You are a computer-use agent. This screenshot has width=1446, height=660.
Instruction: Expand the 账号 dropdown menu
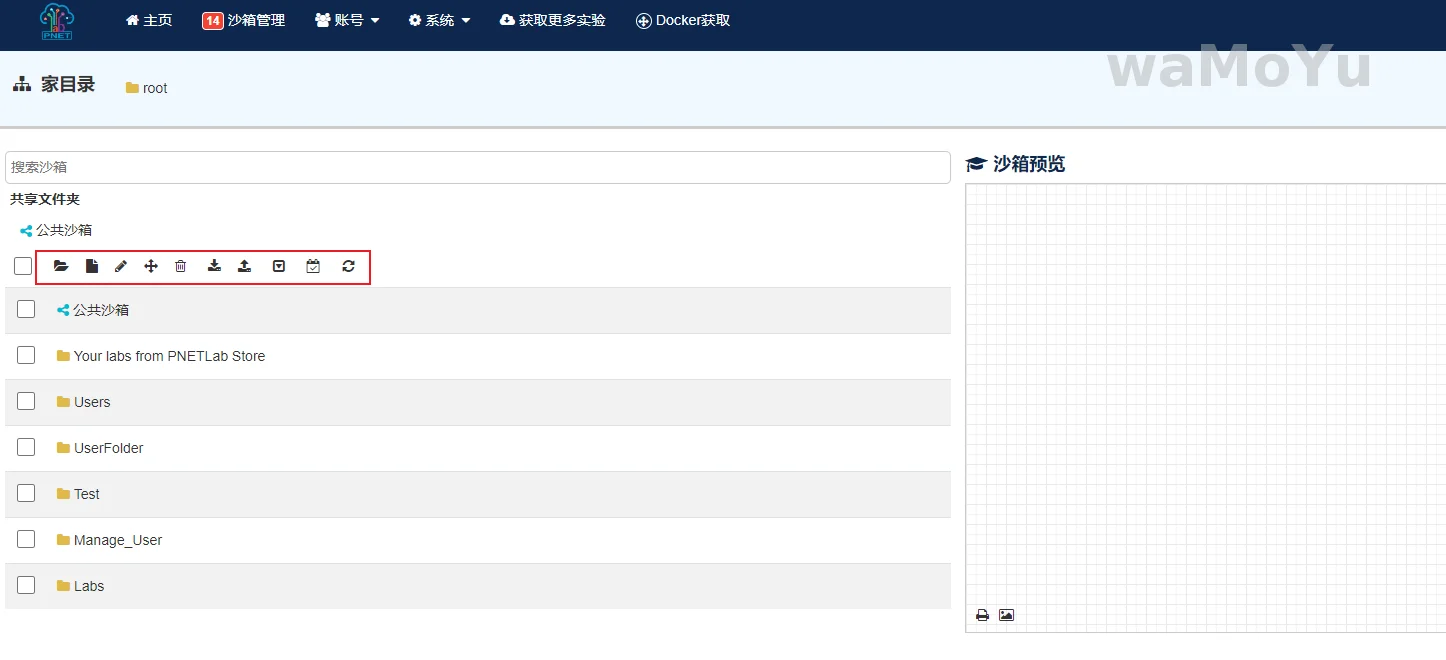pyautogui.click(x=347, y=20)
